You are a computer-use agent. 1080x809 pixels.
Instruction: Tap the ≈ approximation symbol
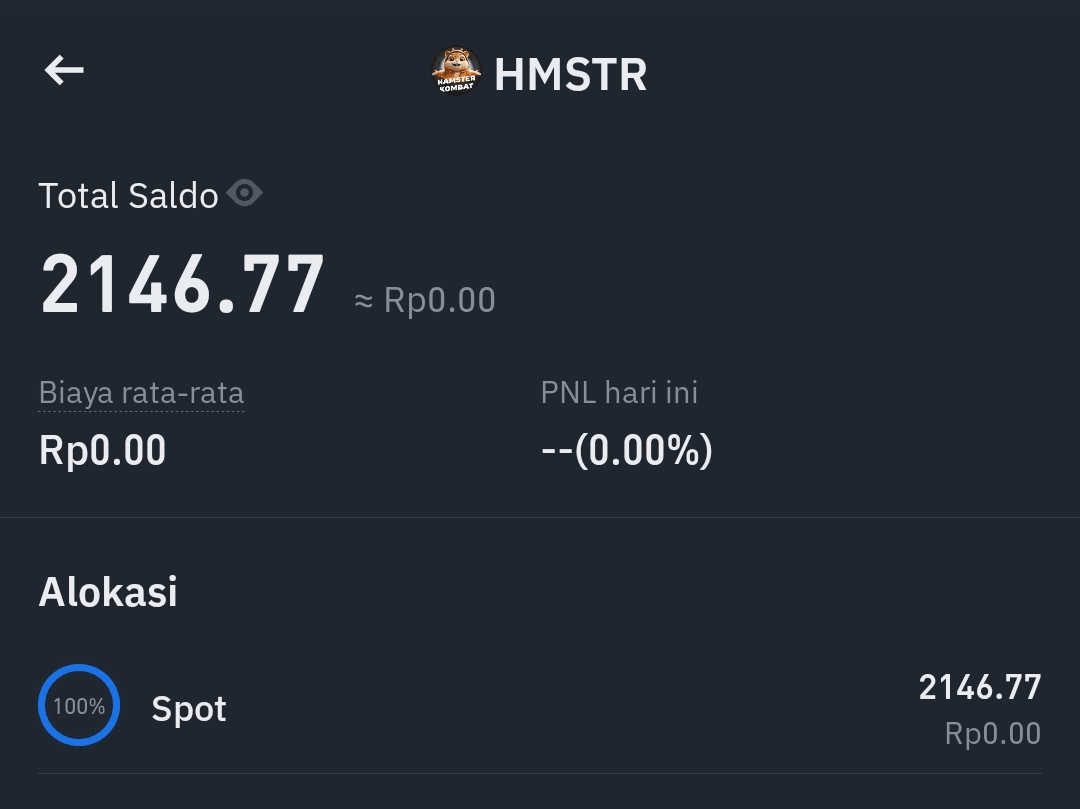click(x=364, y=301)
